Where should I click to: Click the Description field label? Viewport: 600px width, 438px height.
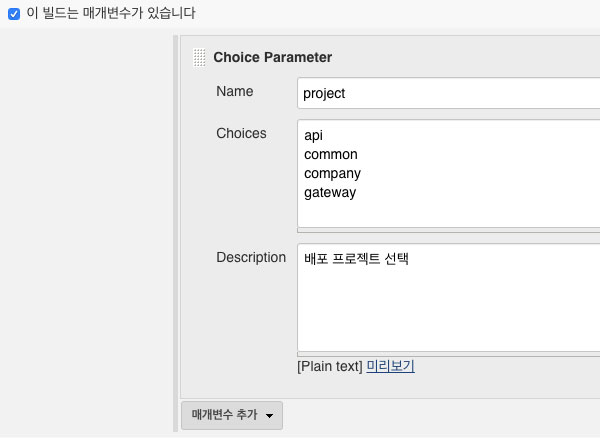pyautogui.click(x=251, y=257)
